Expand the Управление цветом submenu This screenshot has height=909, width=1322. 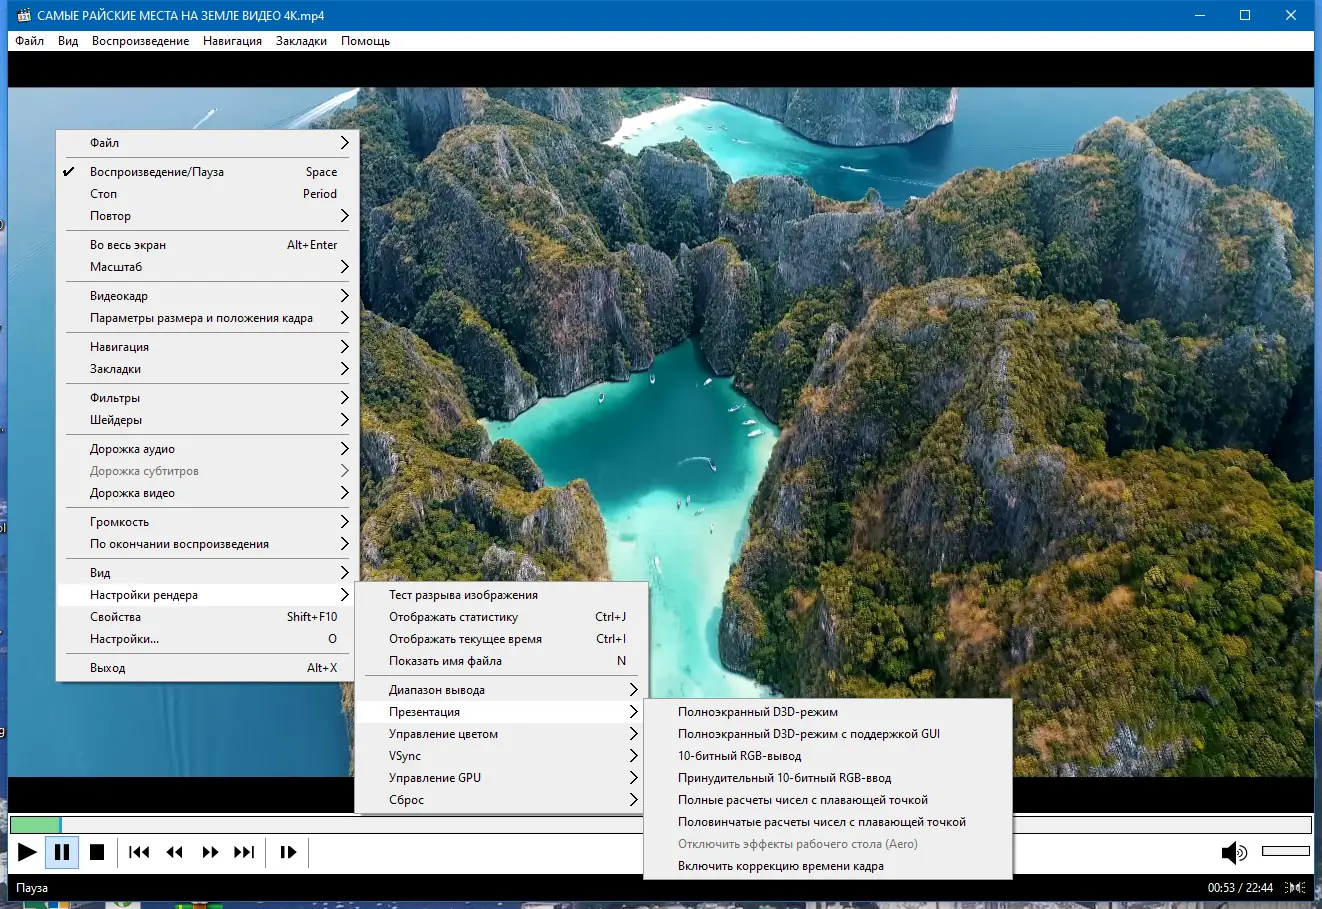click(x=443, y=734)
